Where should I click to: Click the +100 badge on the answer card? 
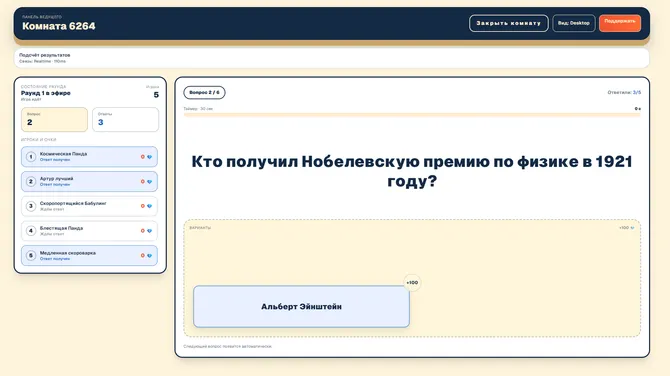coord(412,282)
